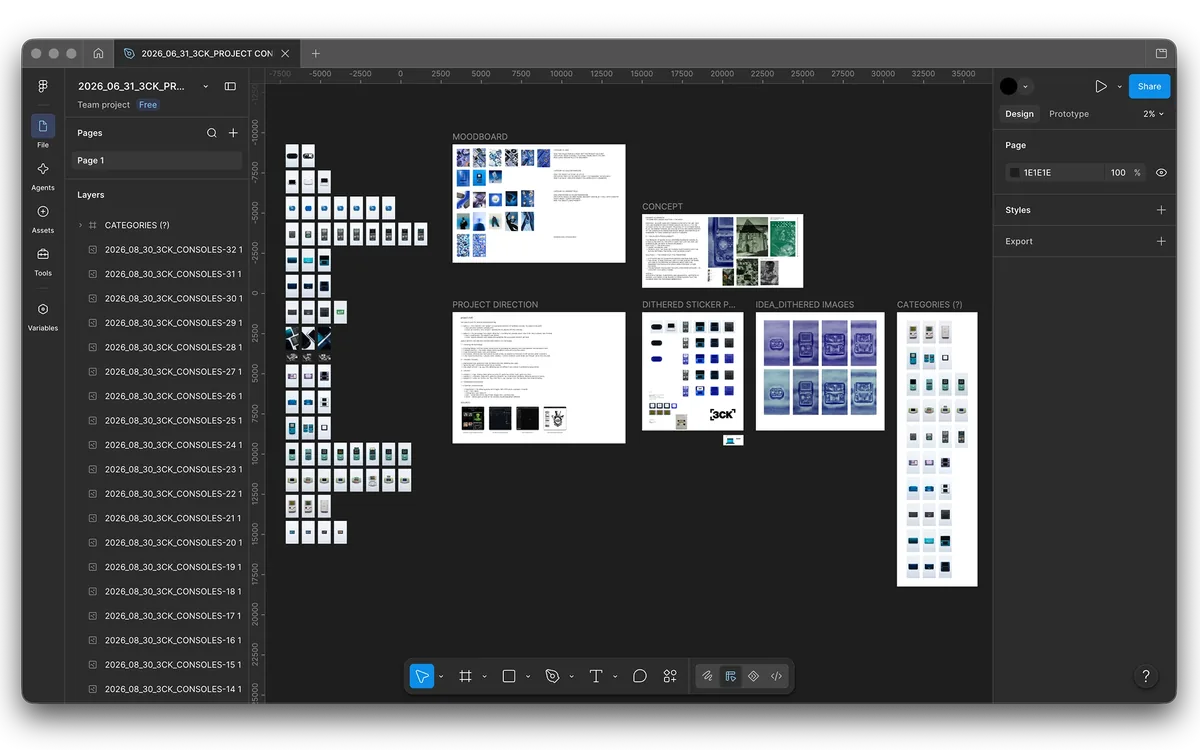The width and height of the screenshot is (1200, 750).
Task: Select the Frame tool
Action: (465, 676)
